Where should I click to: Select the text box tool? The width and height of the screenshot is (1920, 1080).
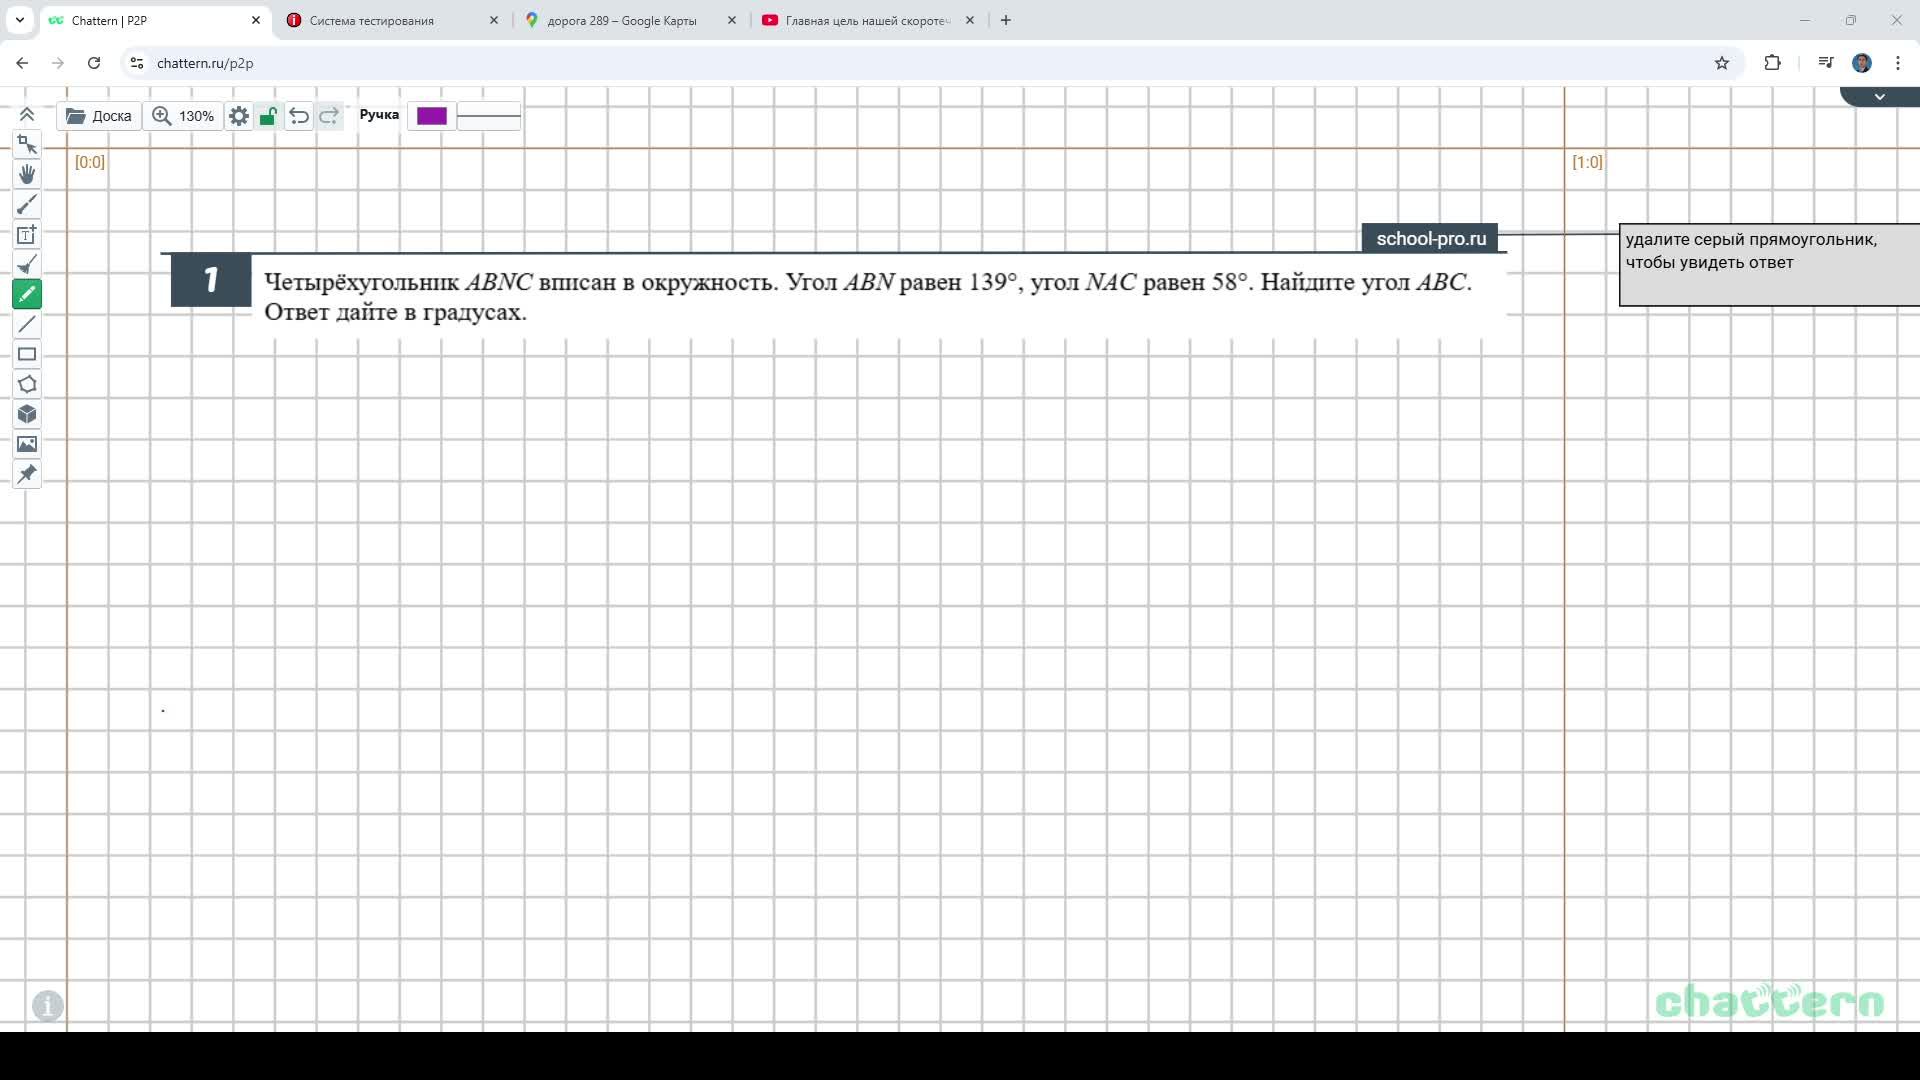pos(27,235)
